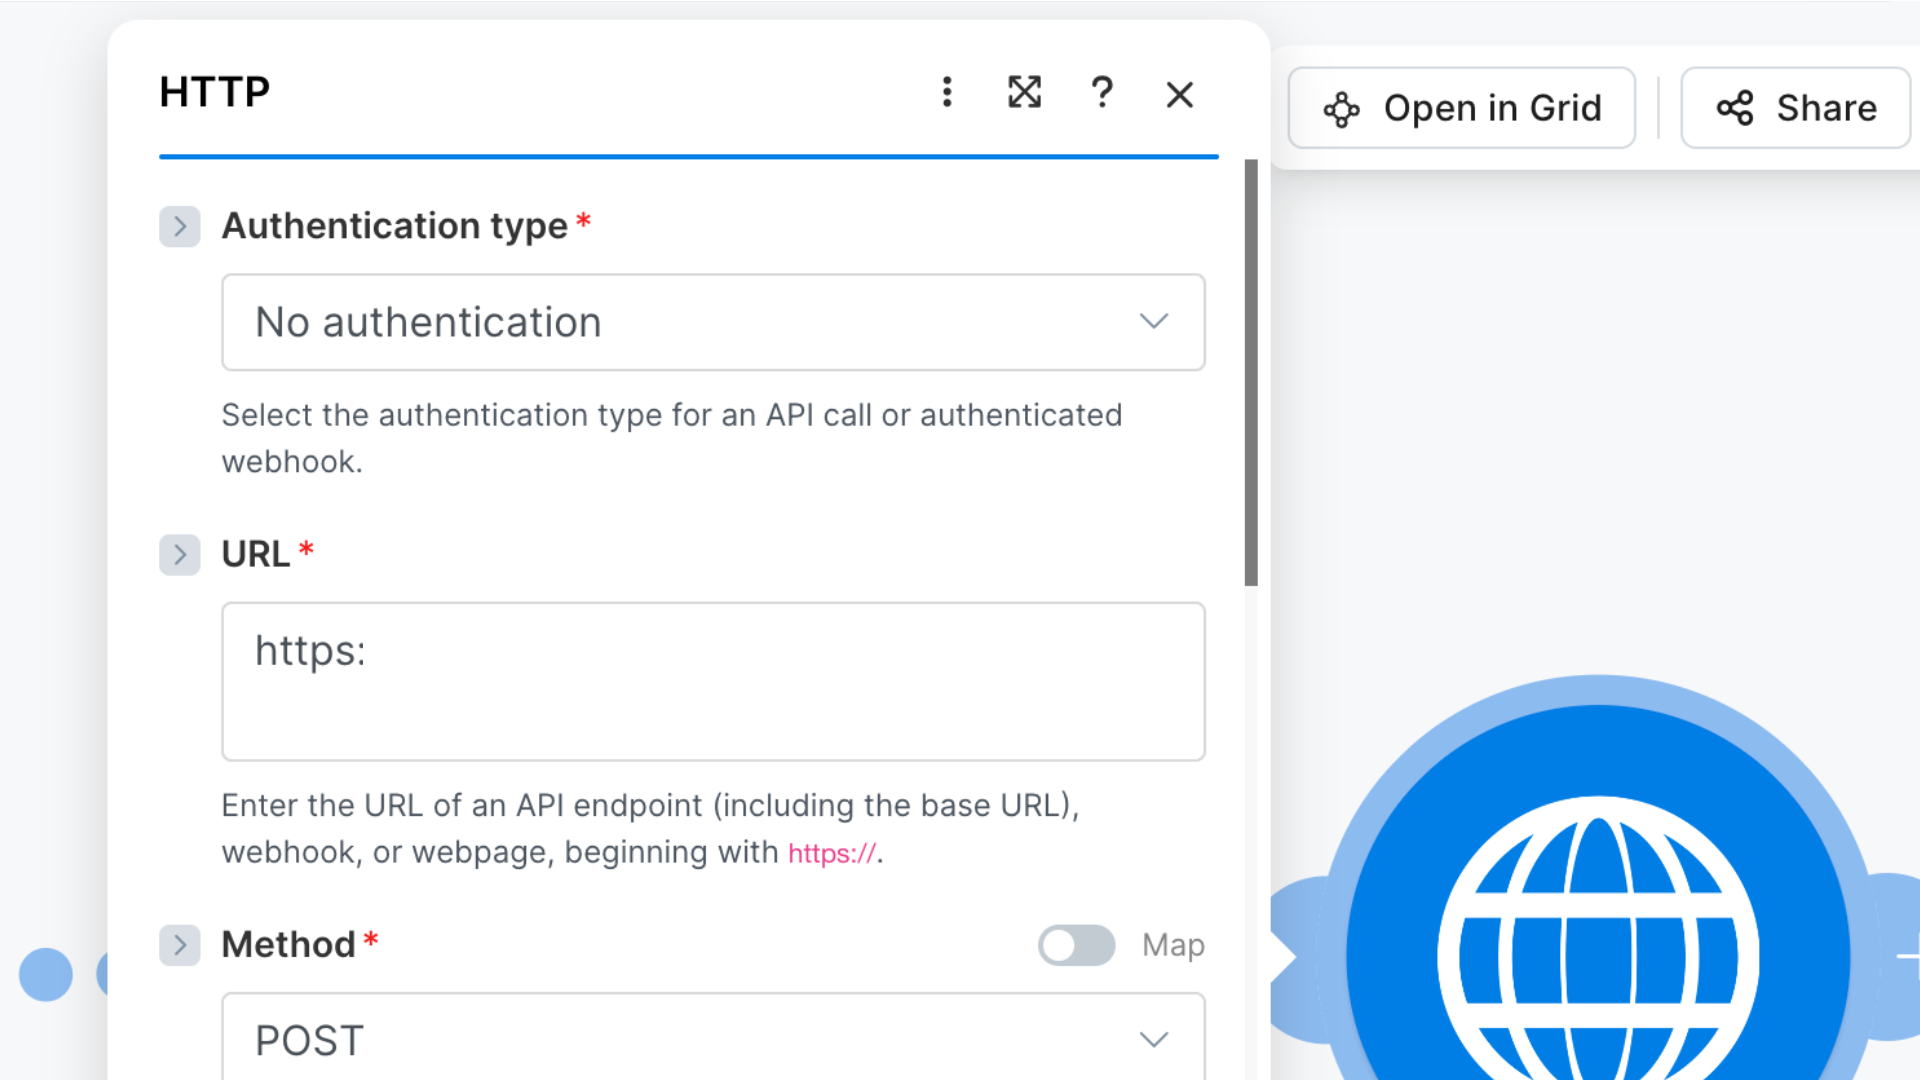Open the HTTP module options menu (three dots)
The height and width of the screenshot is (1080, 1920).
point(947,92)
